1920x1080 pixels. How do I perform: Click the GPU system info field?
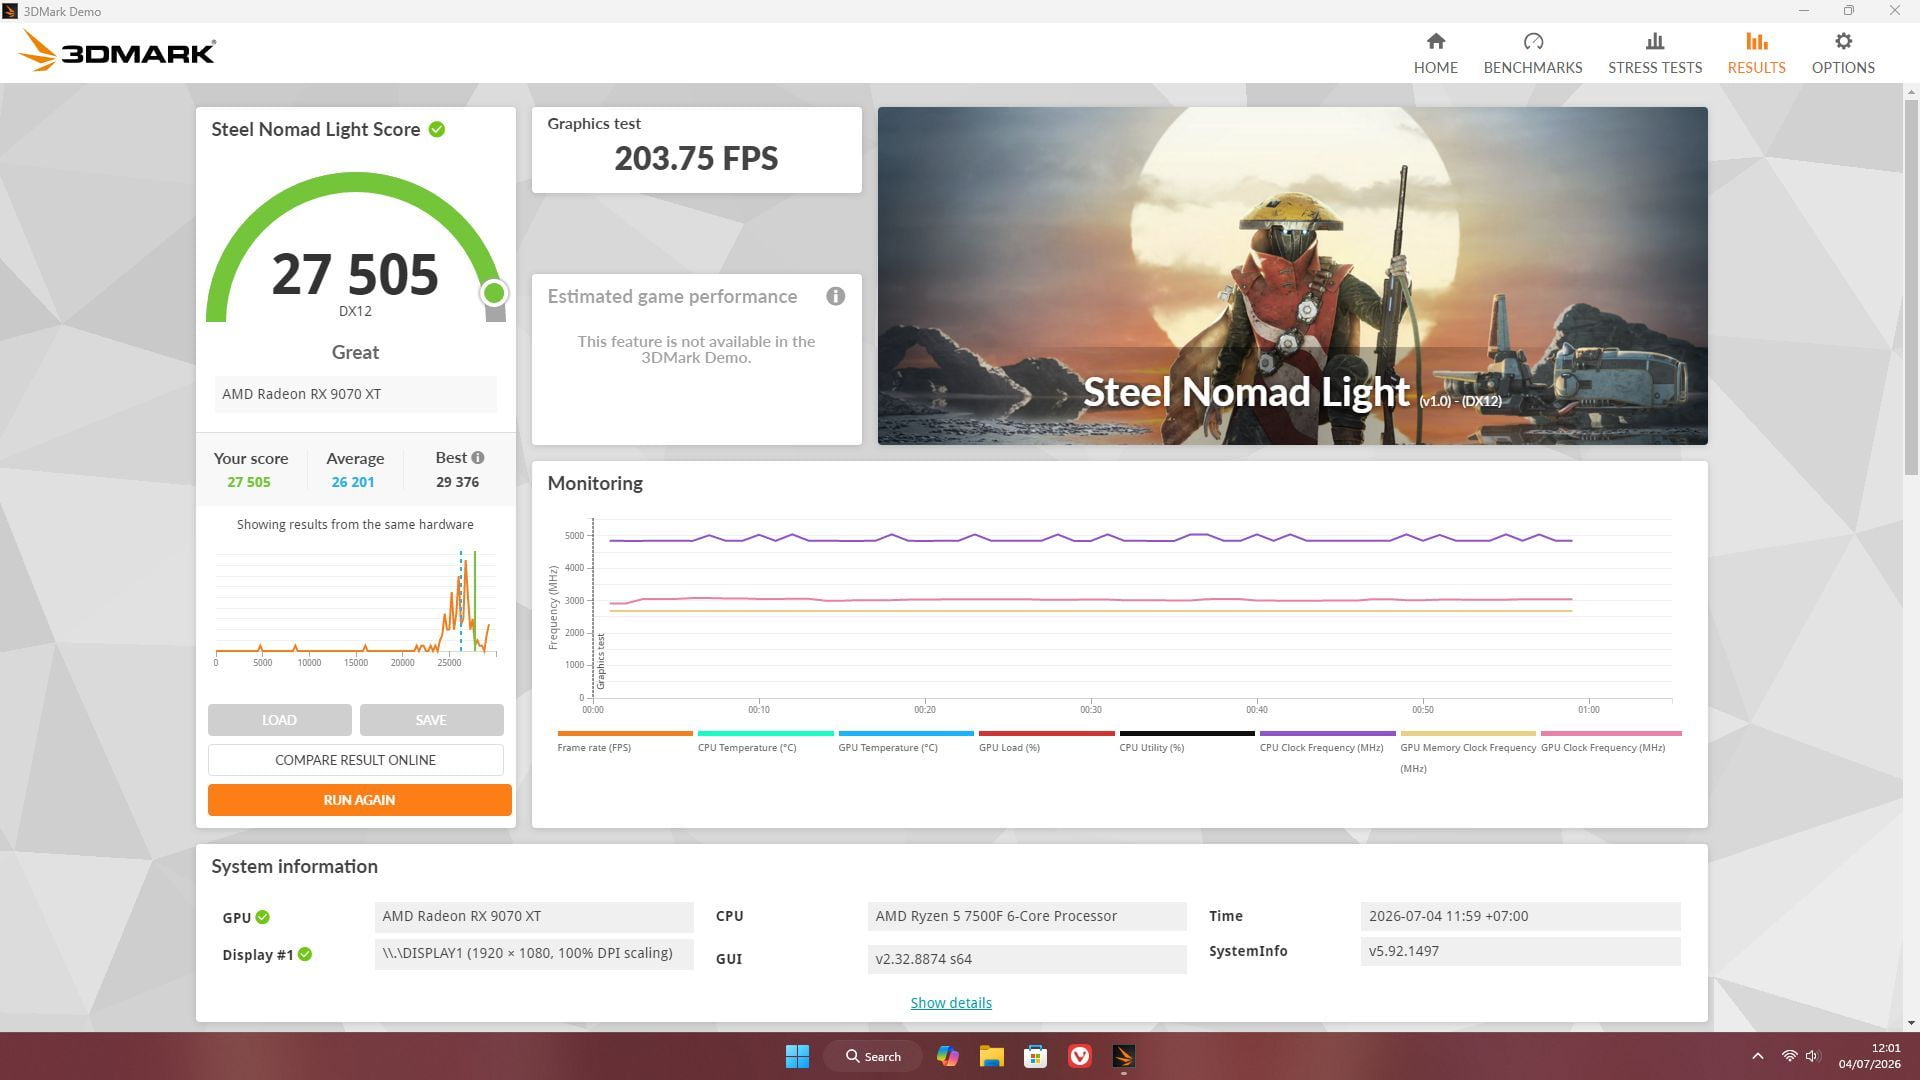coord(534,916)
